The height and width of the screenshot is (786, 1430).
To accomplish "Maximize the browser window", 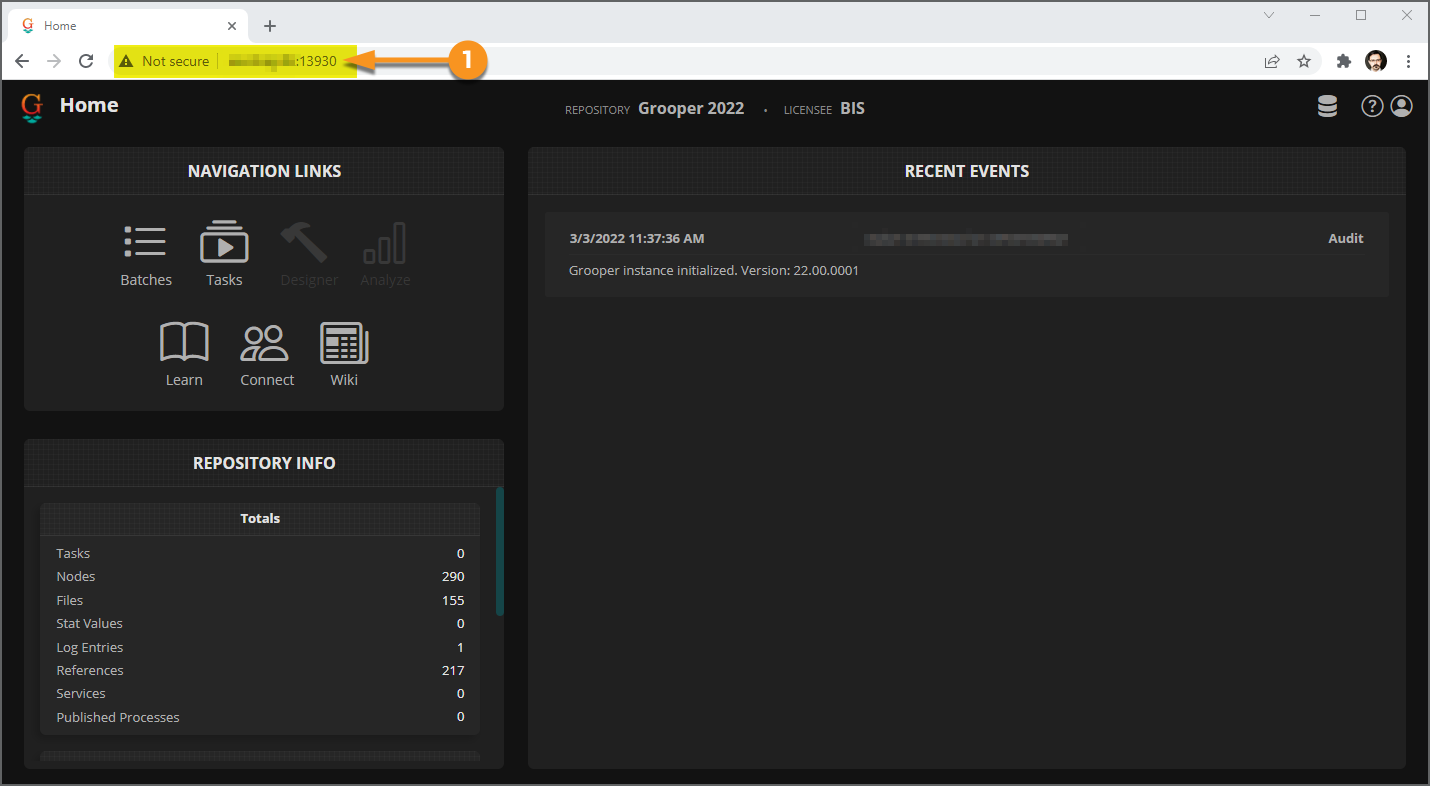I will (x=1361, y=15).
